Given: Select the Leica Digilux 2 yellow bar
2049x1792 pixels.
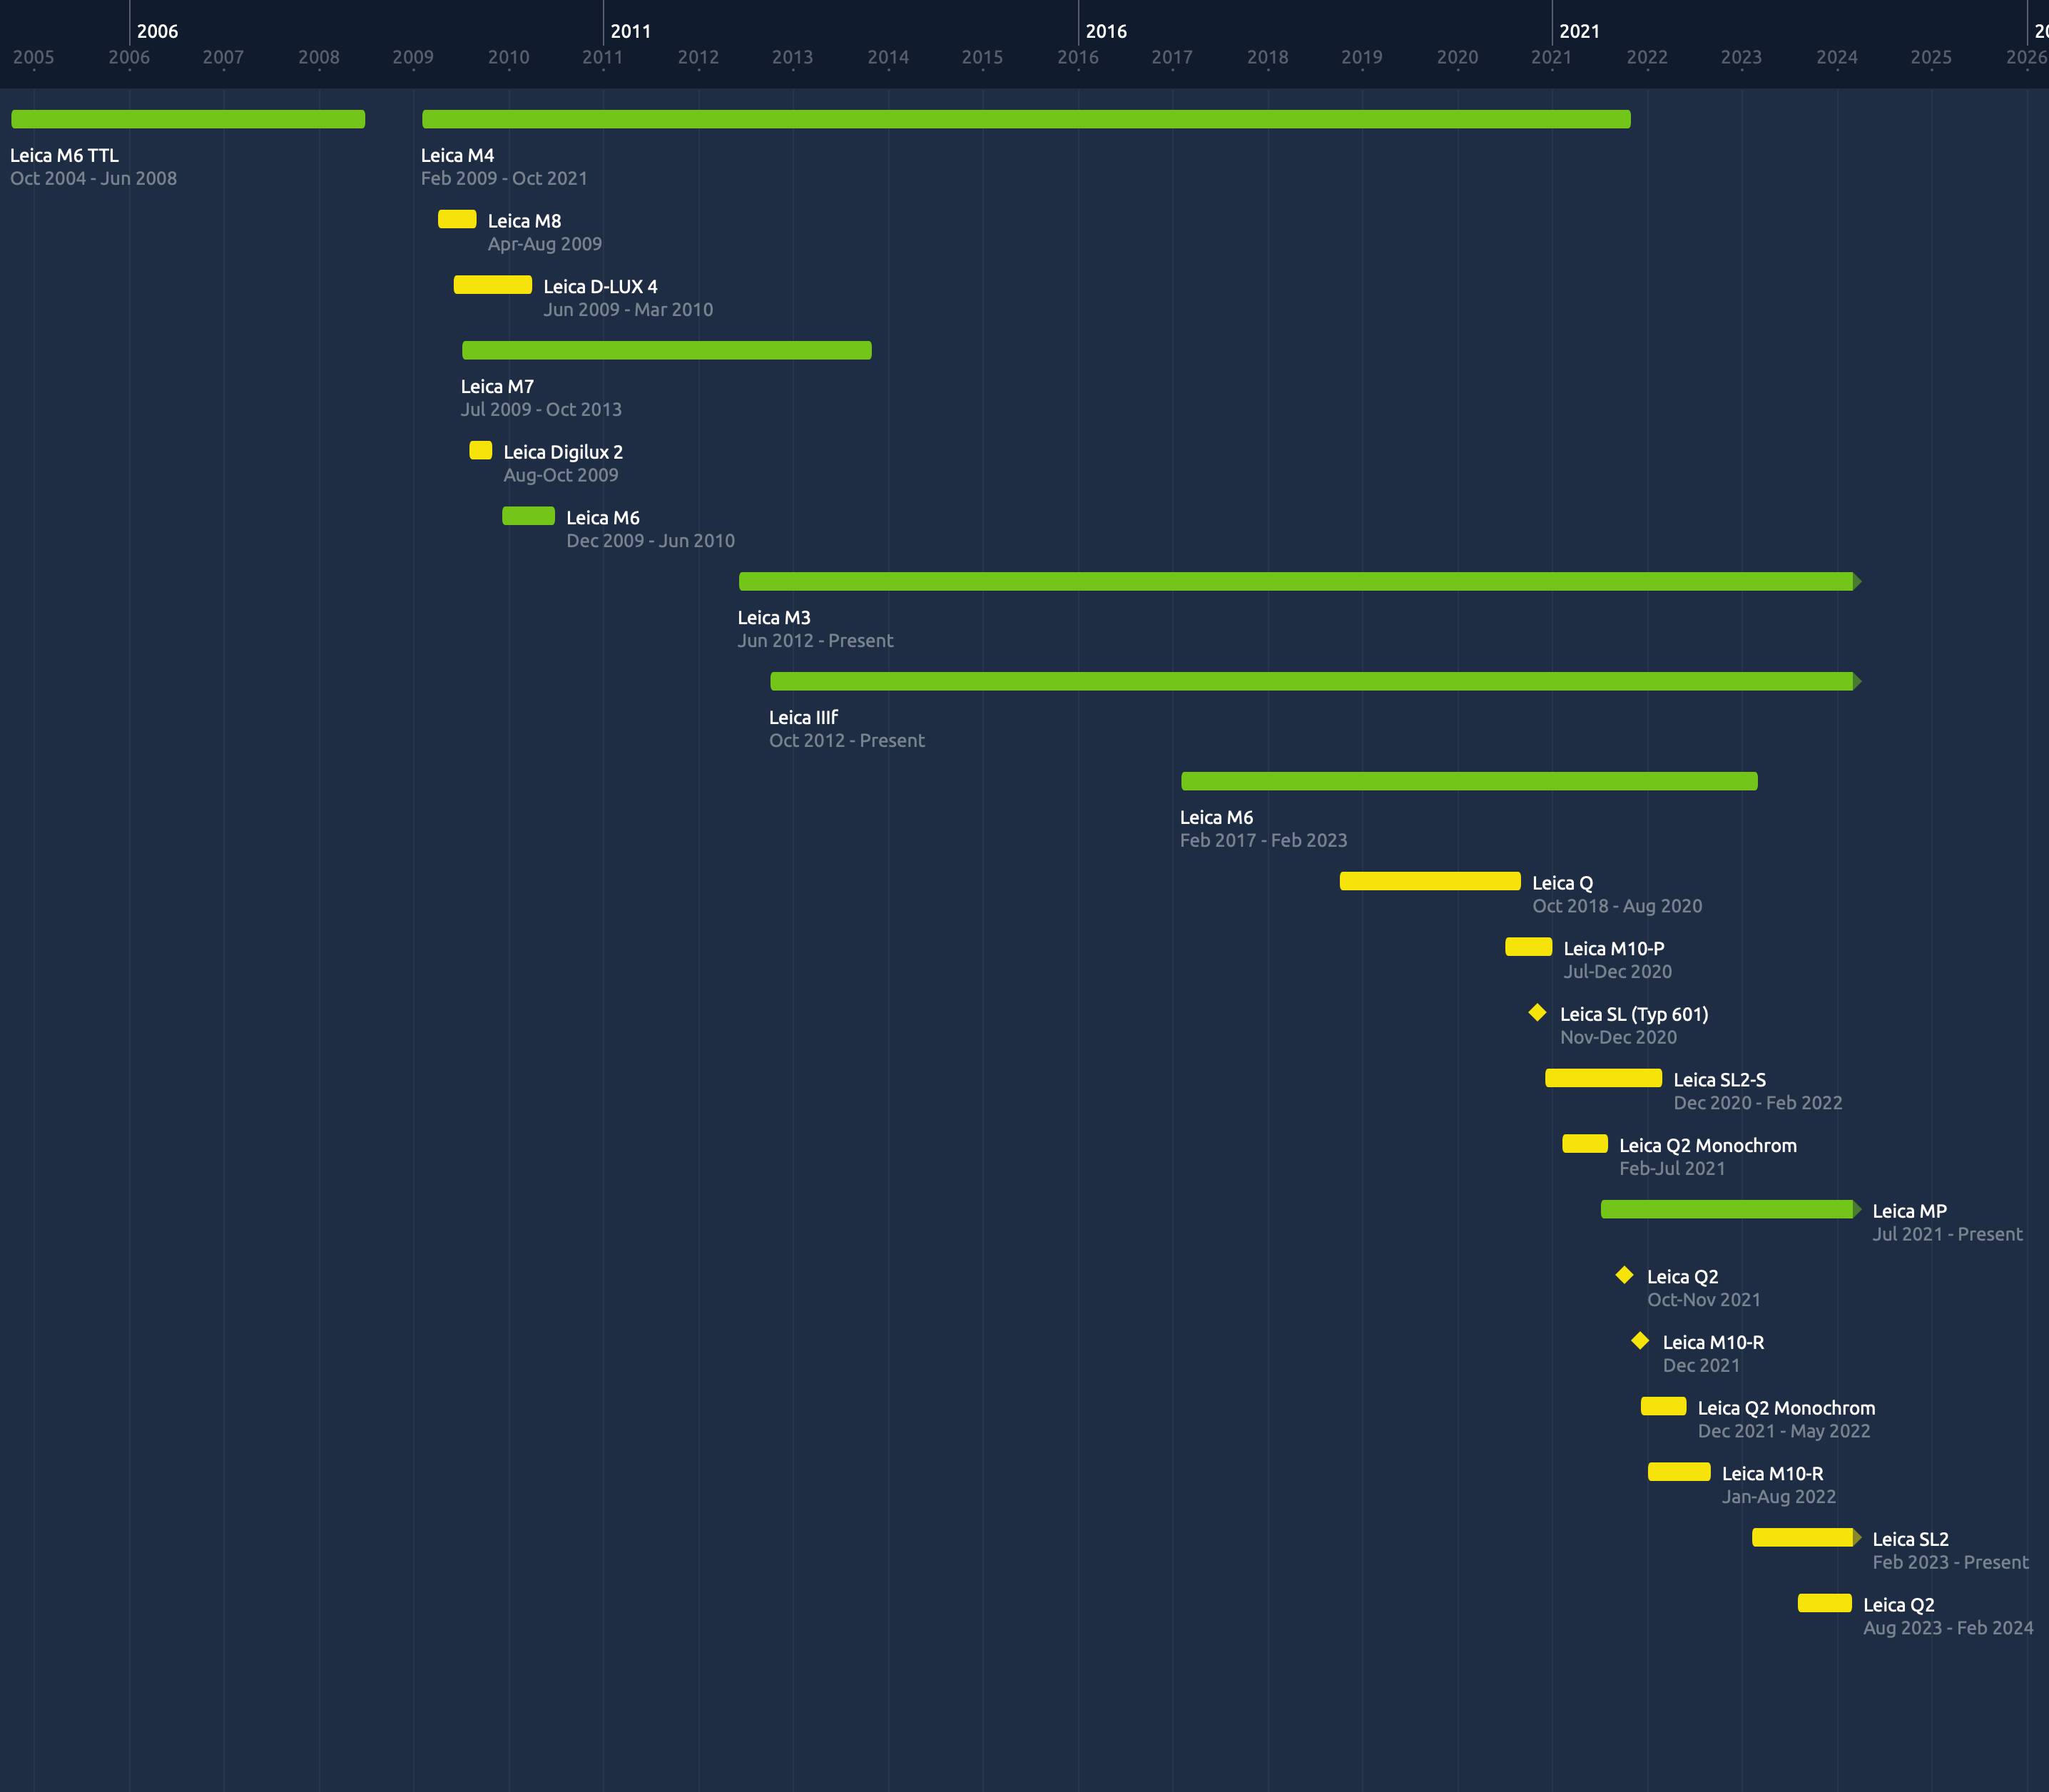Looking at the screenshot, I should click(x=481, y=450).
